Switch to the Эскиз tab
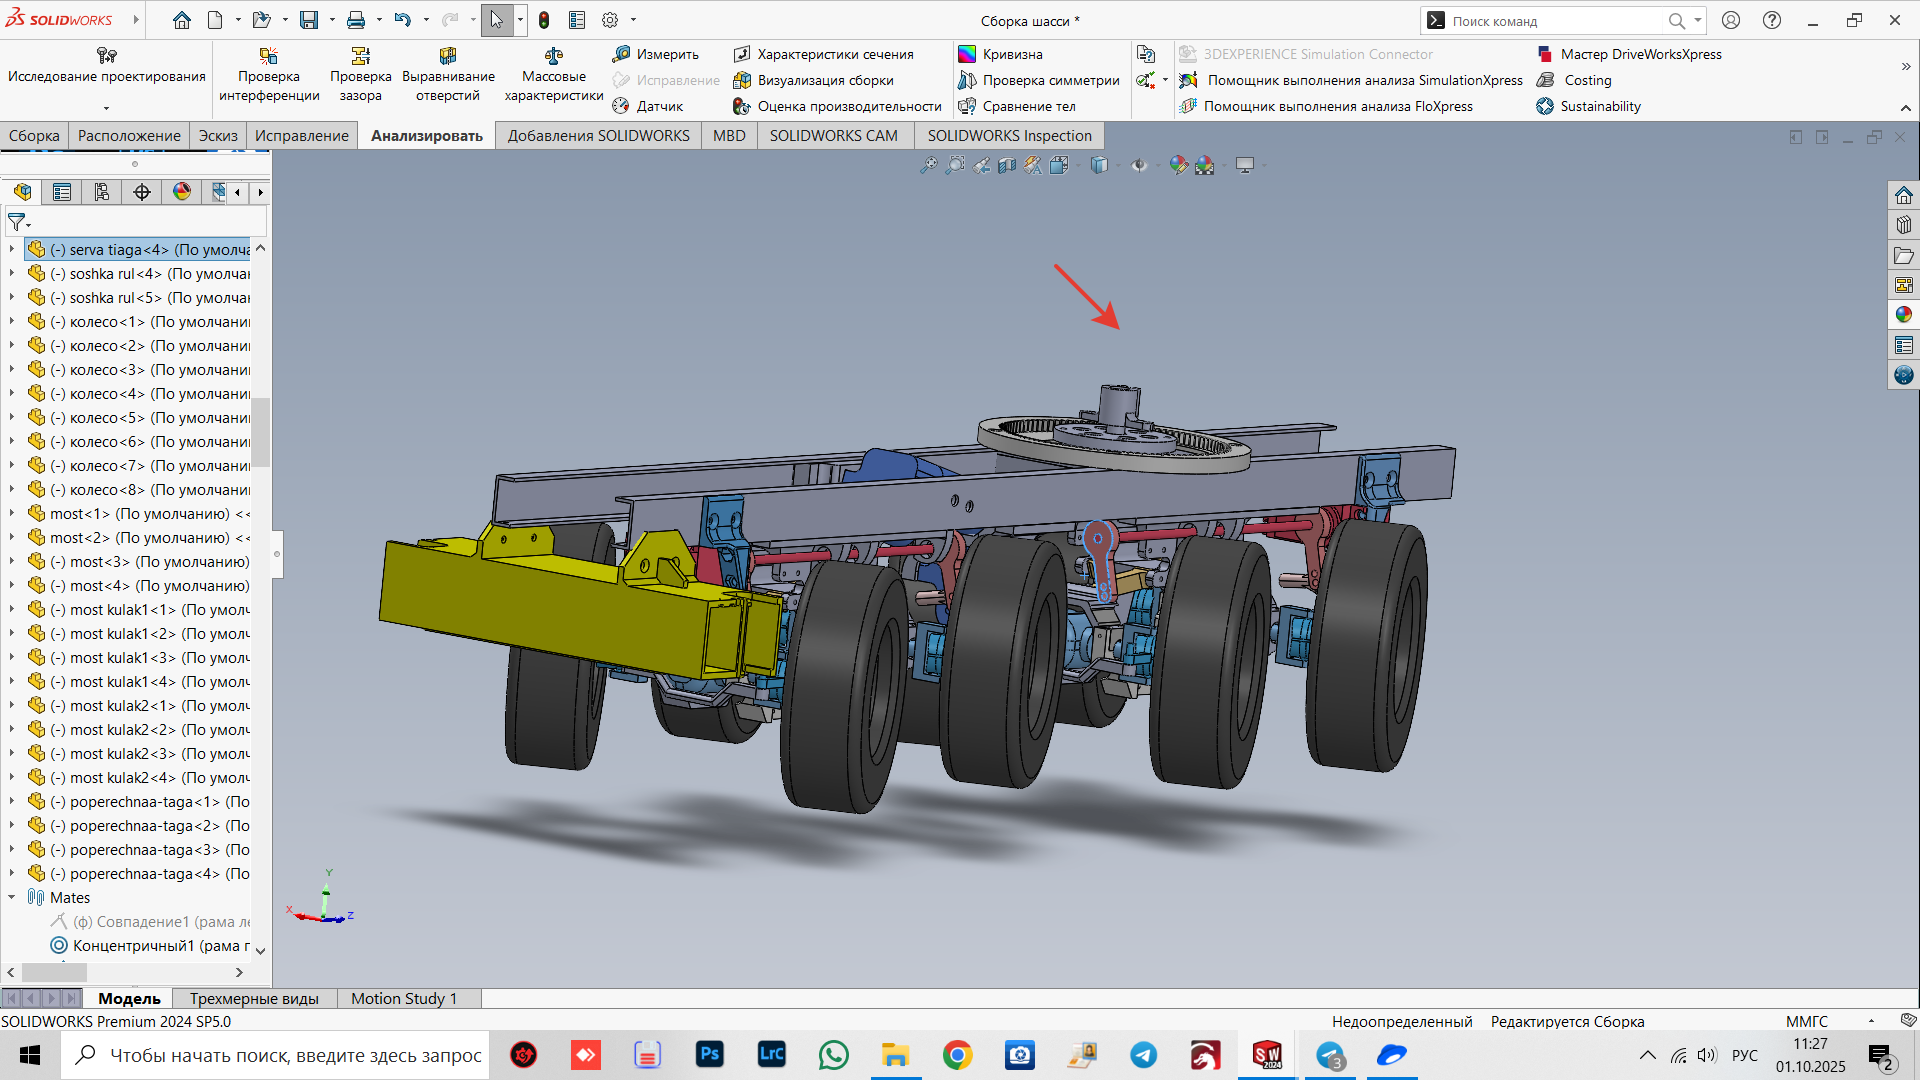Screen dimensions: 1920x1080 218,136
